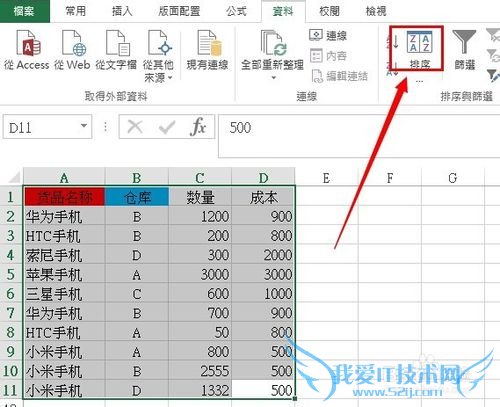The image size is (500, 407).
Task: Toggle the 篩選 filter funnel
Action: (x=464, y=49)
